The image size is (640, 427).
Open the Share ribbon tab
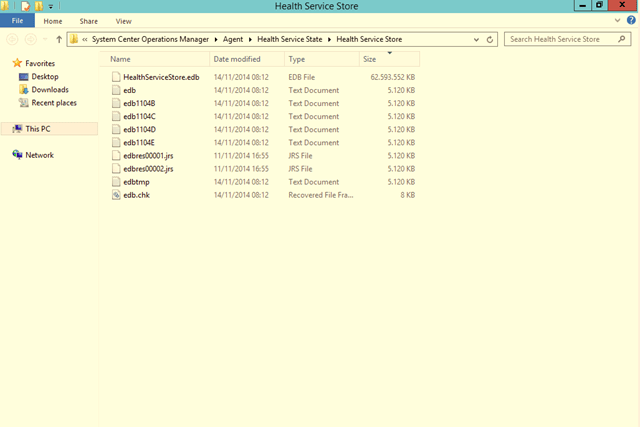click(x=89, y=21)
